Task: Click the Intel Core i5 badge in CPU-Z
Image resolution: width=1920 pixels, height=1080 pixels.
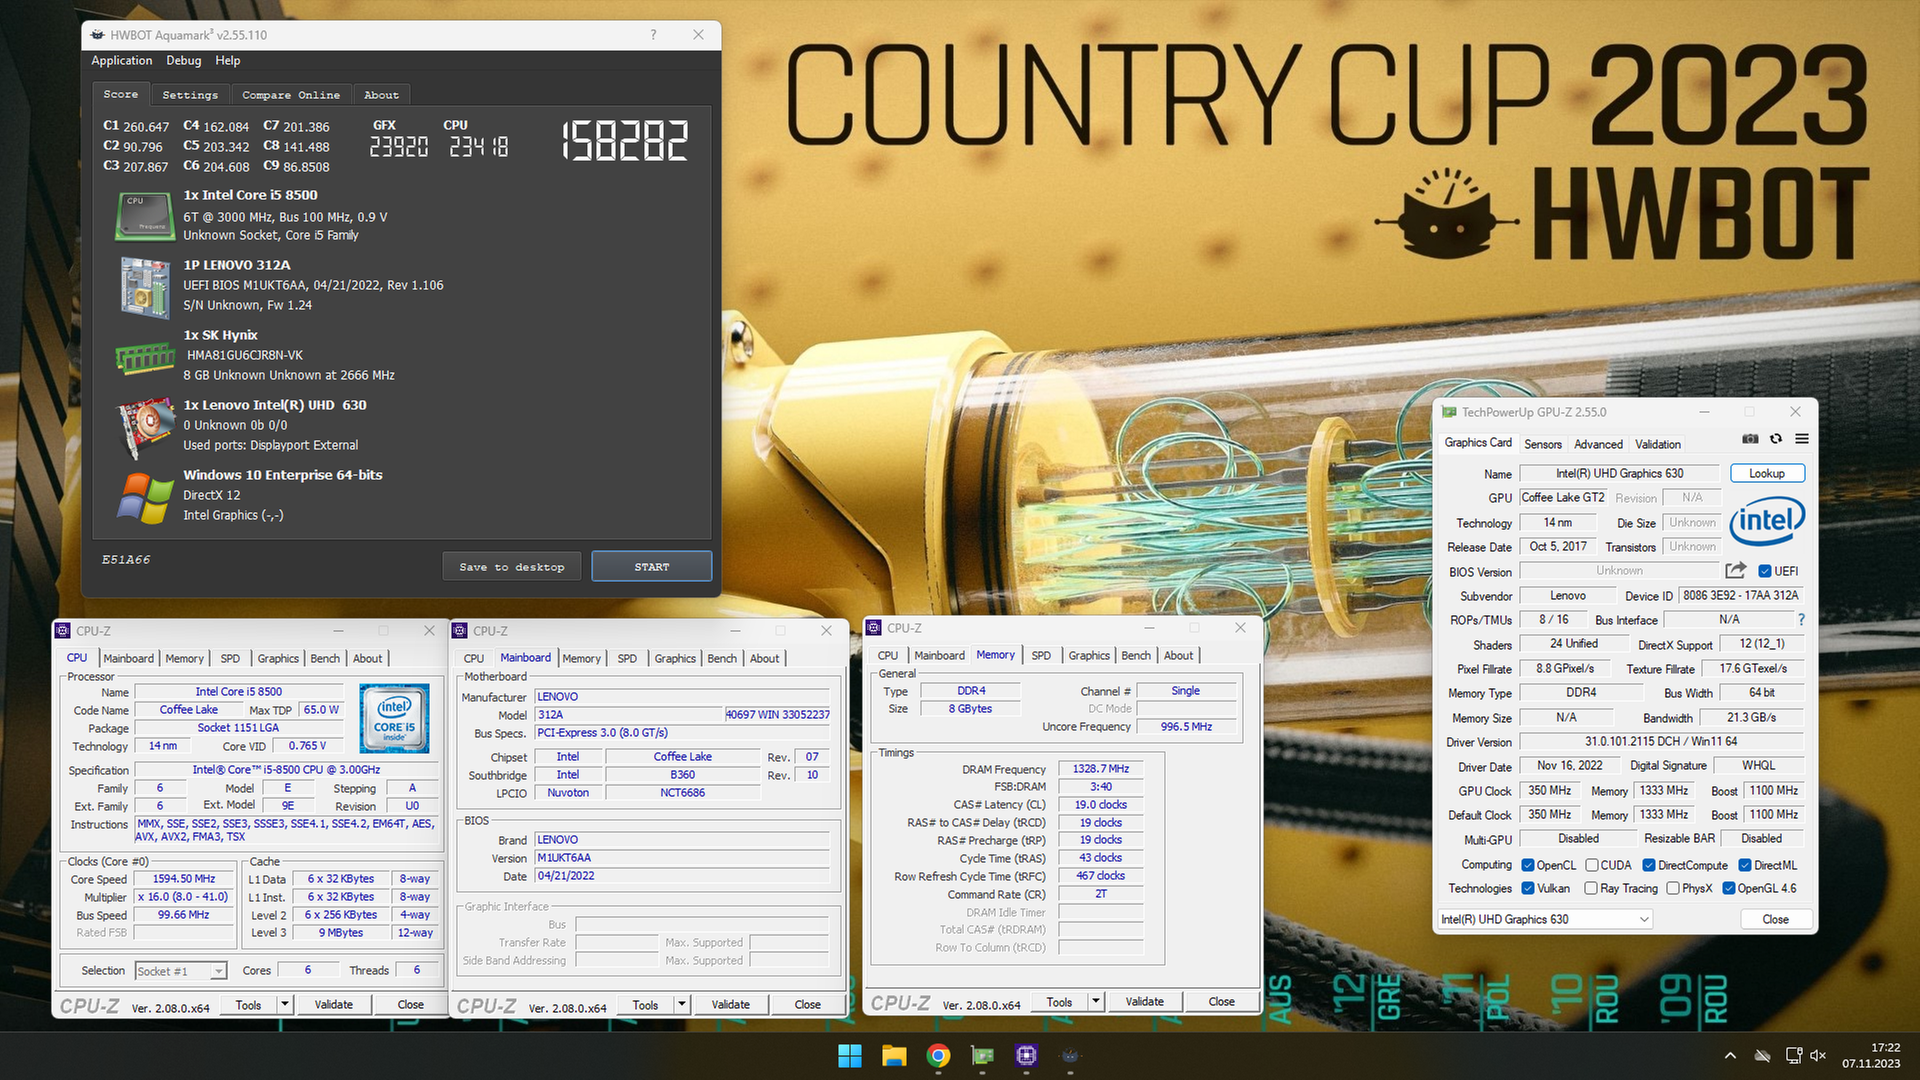Action: click(x=394, y=718)
